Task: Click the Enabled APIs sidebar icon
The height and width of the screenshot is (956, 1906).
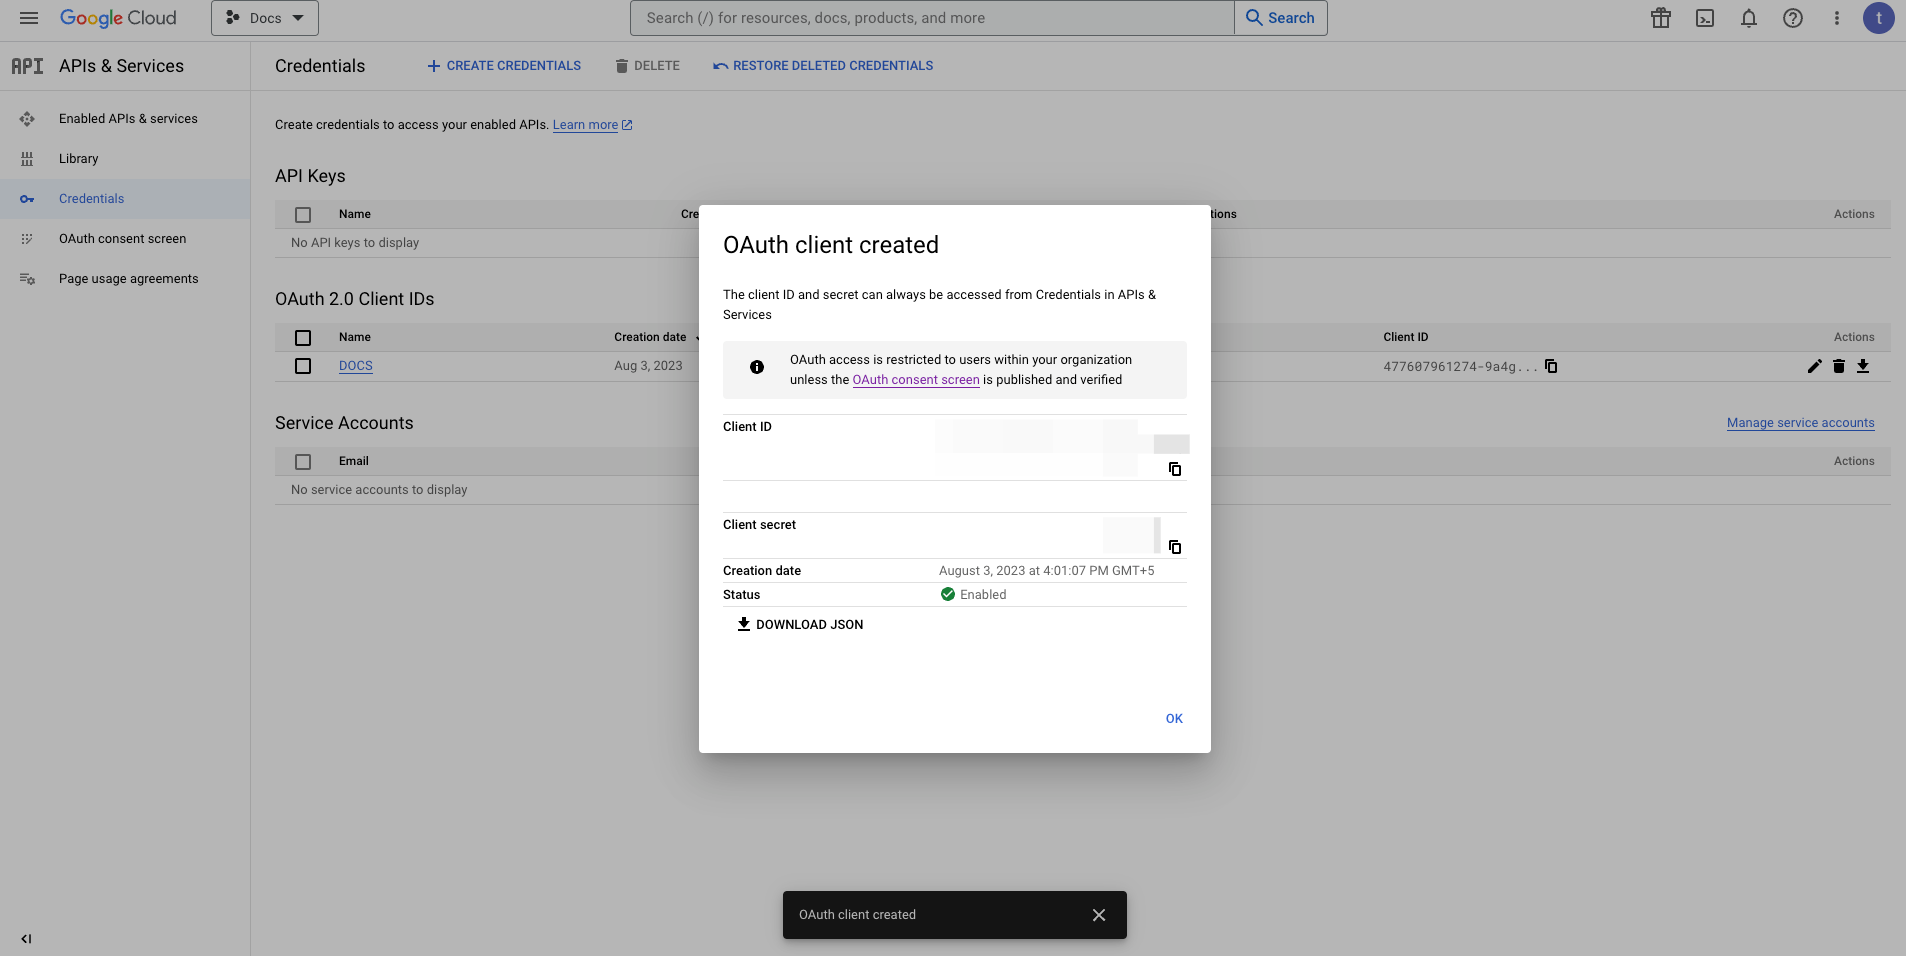Action: coord(27,119)
